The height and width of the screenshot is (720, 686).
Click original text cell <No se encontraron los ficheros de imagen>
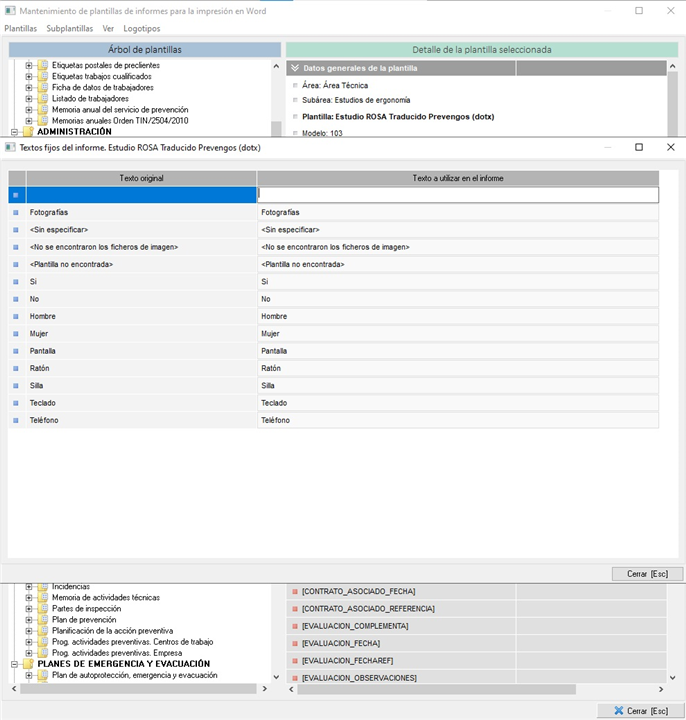tap(141, 247)
